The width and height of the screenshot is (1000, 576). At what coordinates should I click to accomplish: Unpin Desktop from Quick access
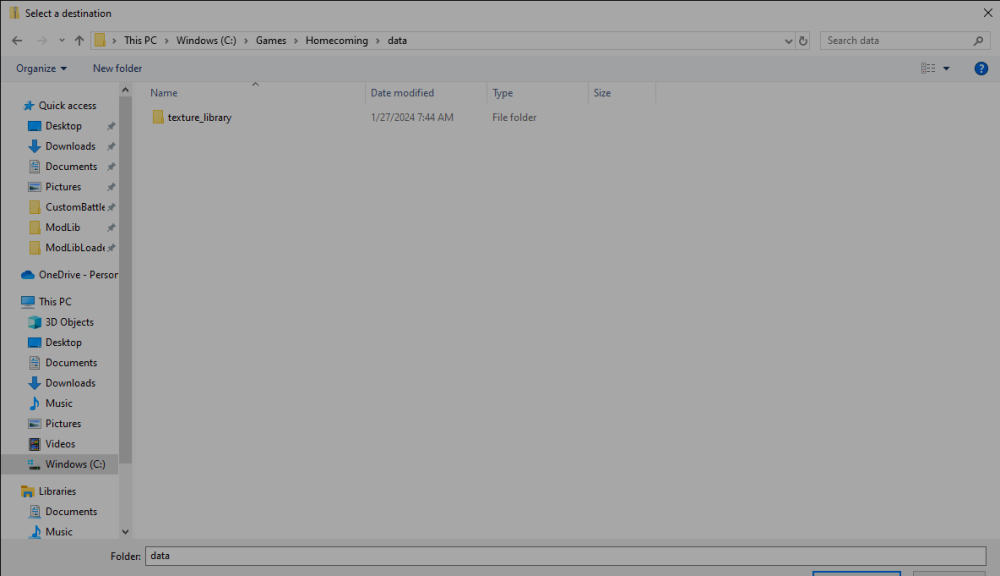[x=111, y=125]
